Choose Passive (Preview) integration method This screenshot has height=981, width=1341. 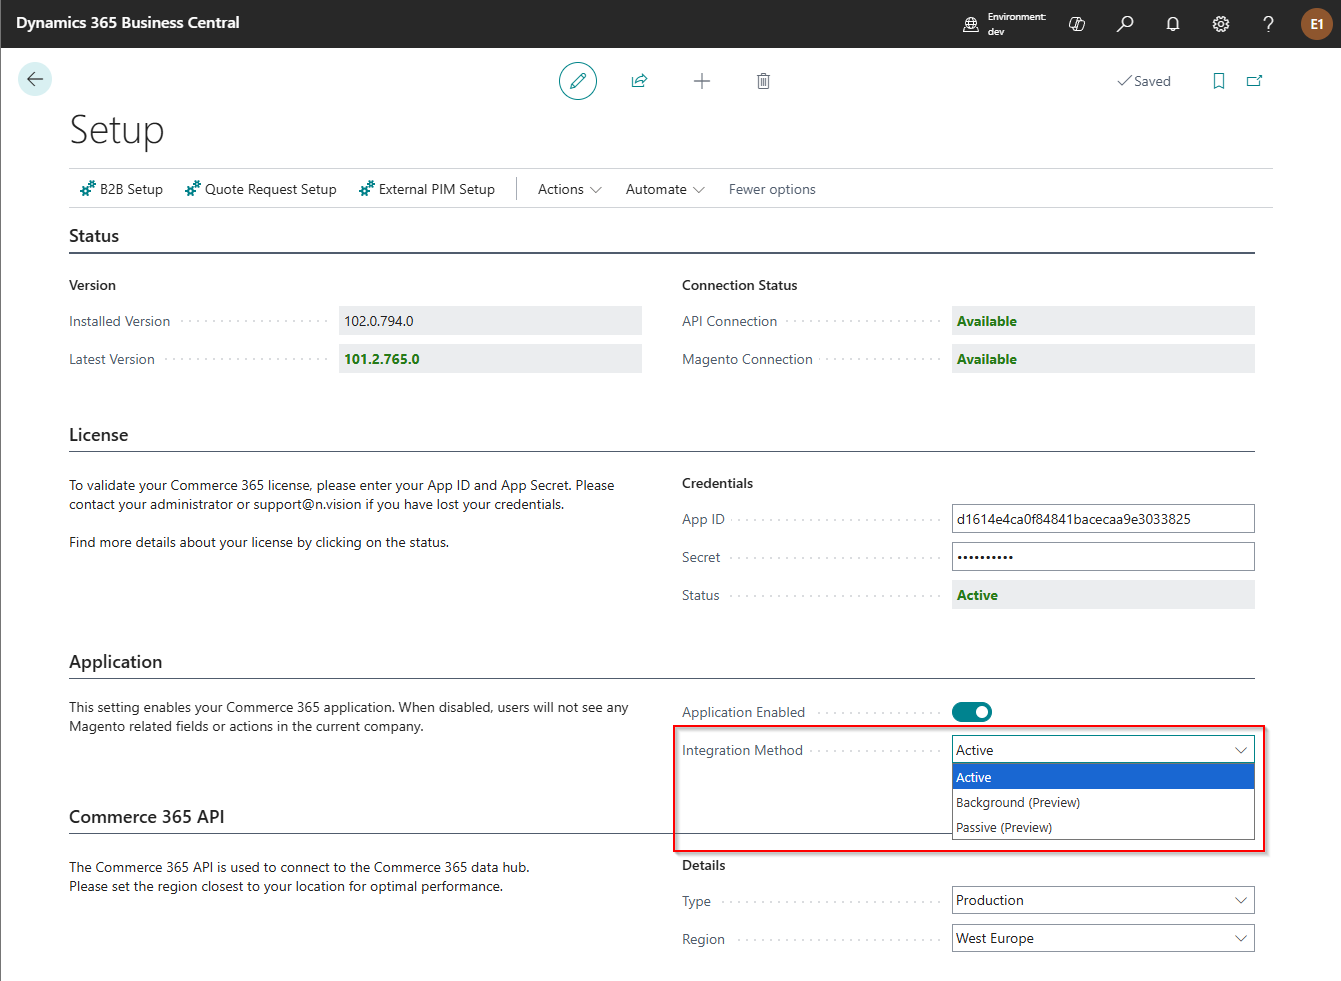[x=1004, y=827]
